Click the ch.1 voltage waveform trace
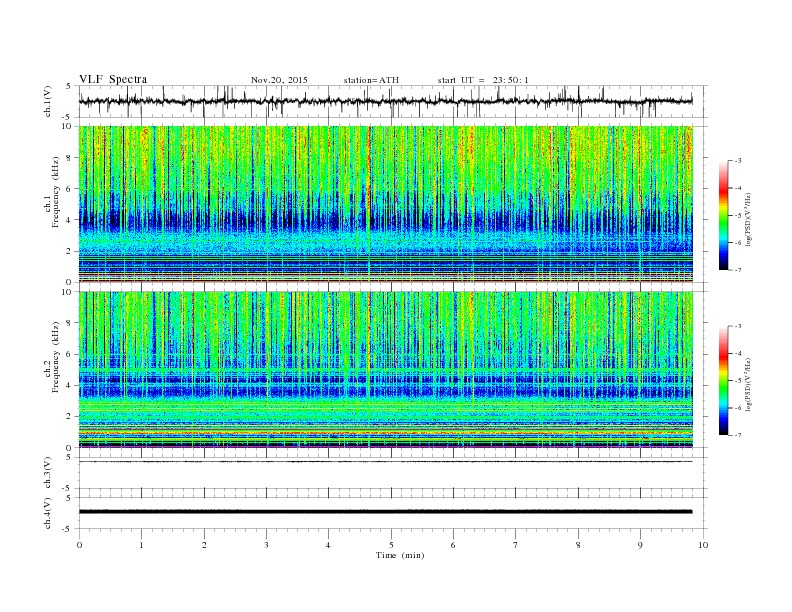 385,101
